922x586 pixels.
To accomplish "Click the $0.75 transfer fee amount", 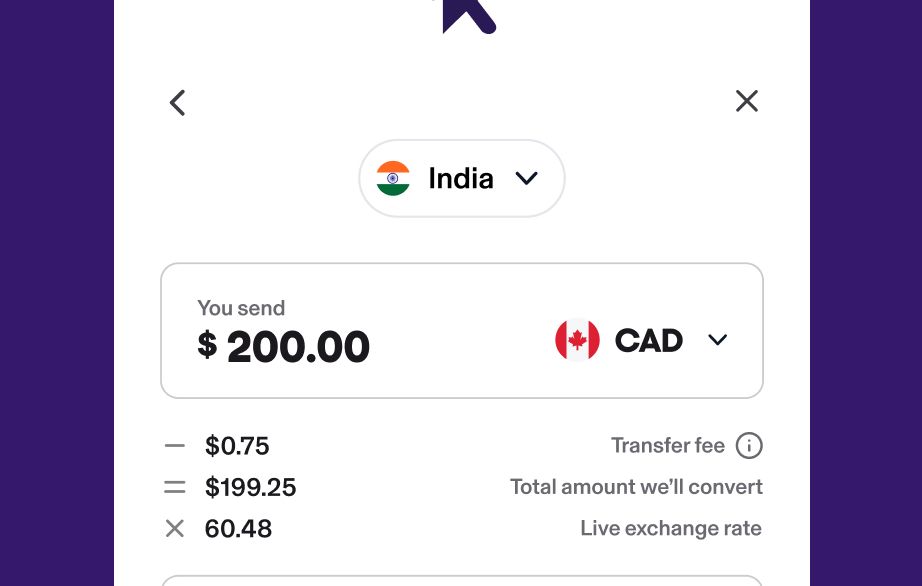I will point(237,446).
